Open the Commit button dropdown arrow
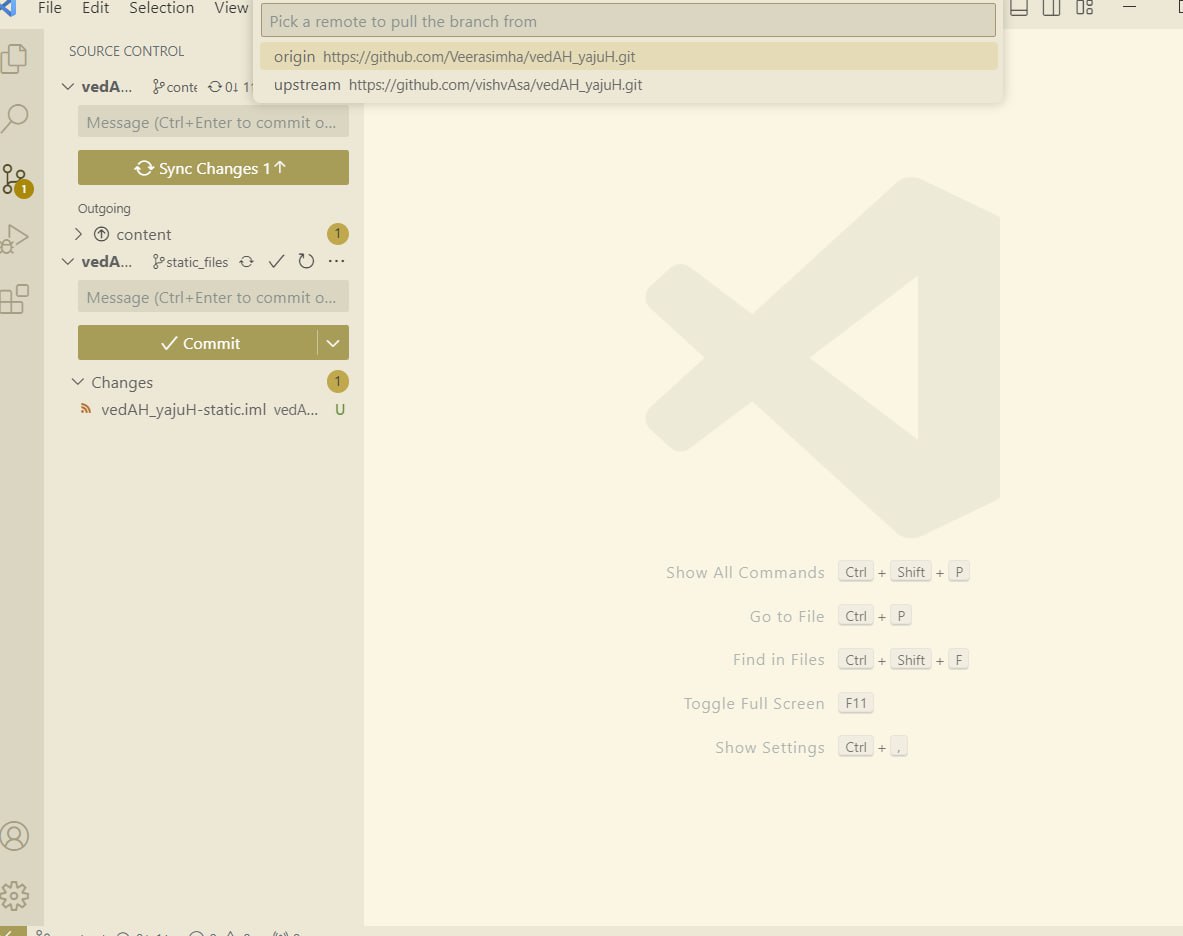The height and width of the screenshot is (936, 1183). pos(333,343)
